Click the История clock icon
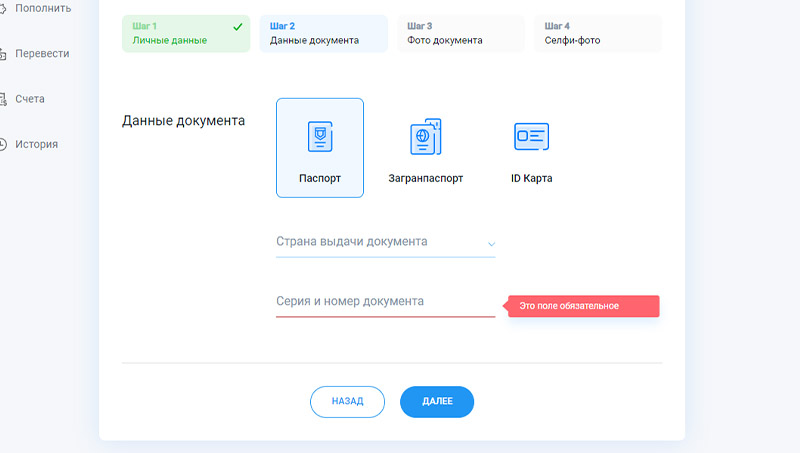This screenshot has height=453, width=800. 3,144
